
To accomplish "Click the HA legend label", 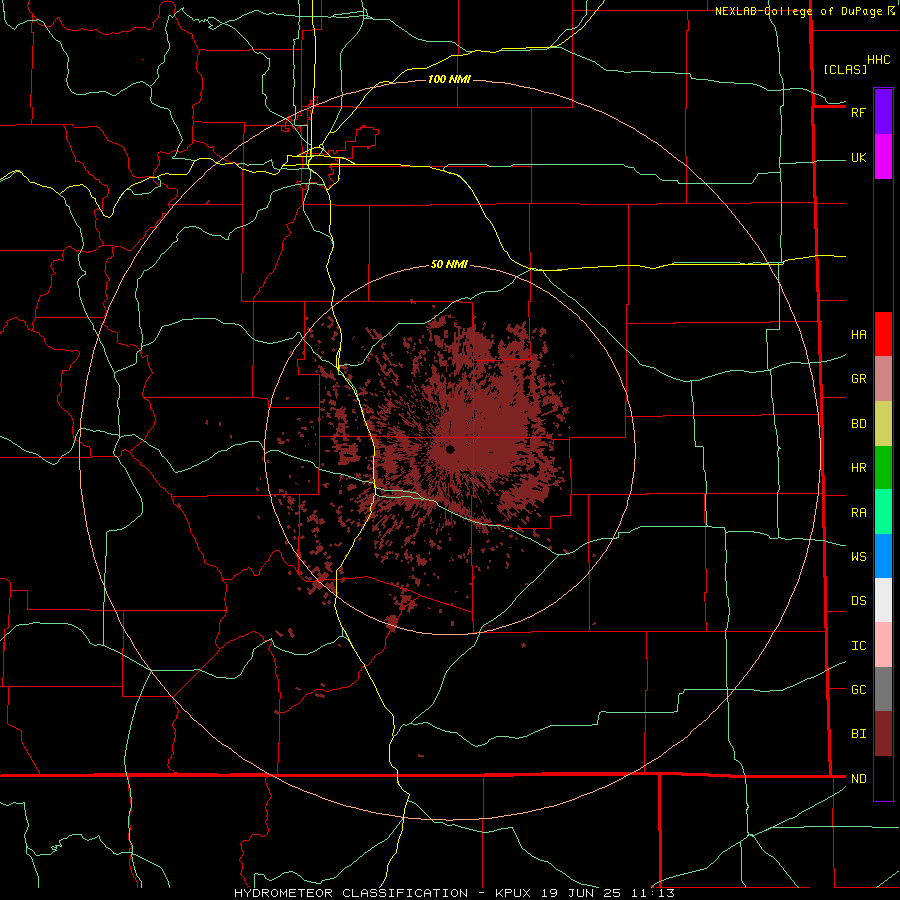I will tap(858, 335).
